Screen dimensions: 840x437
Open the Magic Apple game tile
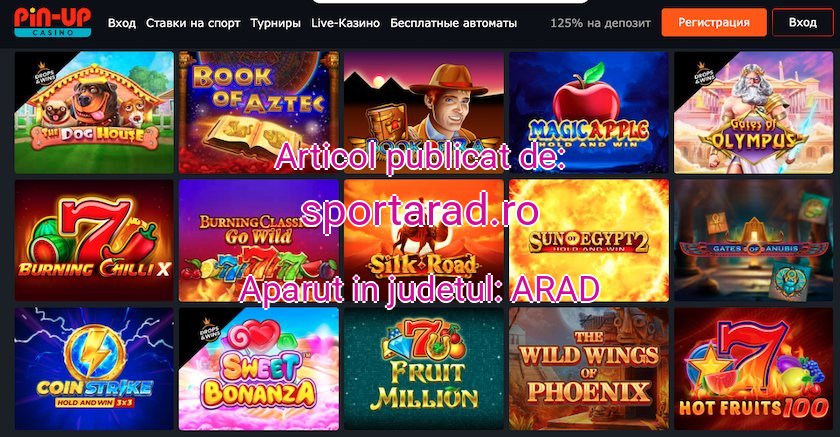click(589, 112)
